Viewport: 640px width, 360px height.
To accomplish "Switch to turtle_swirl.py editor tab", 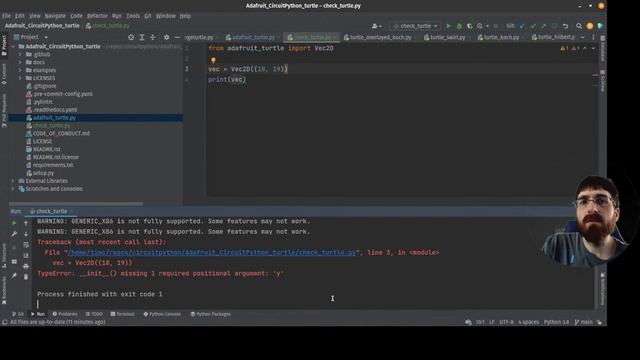I will (444, 37).
